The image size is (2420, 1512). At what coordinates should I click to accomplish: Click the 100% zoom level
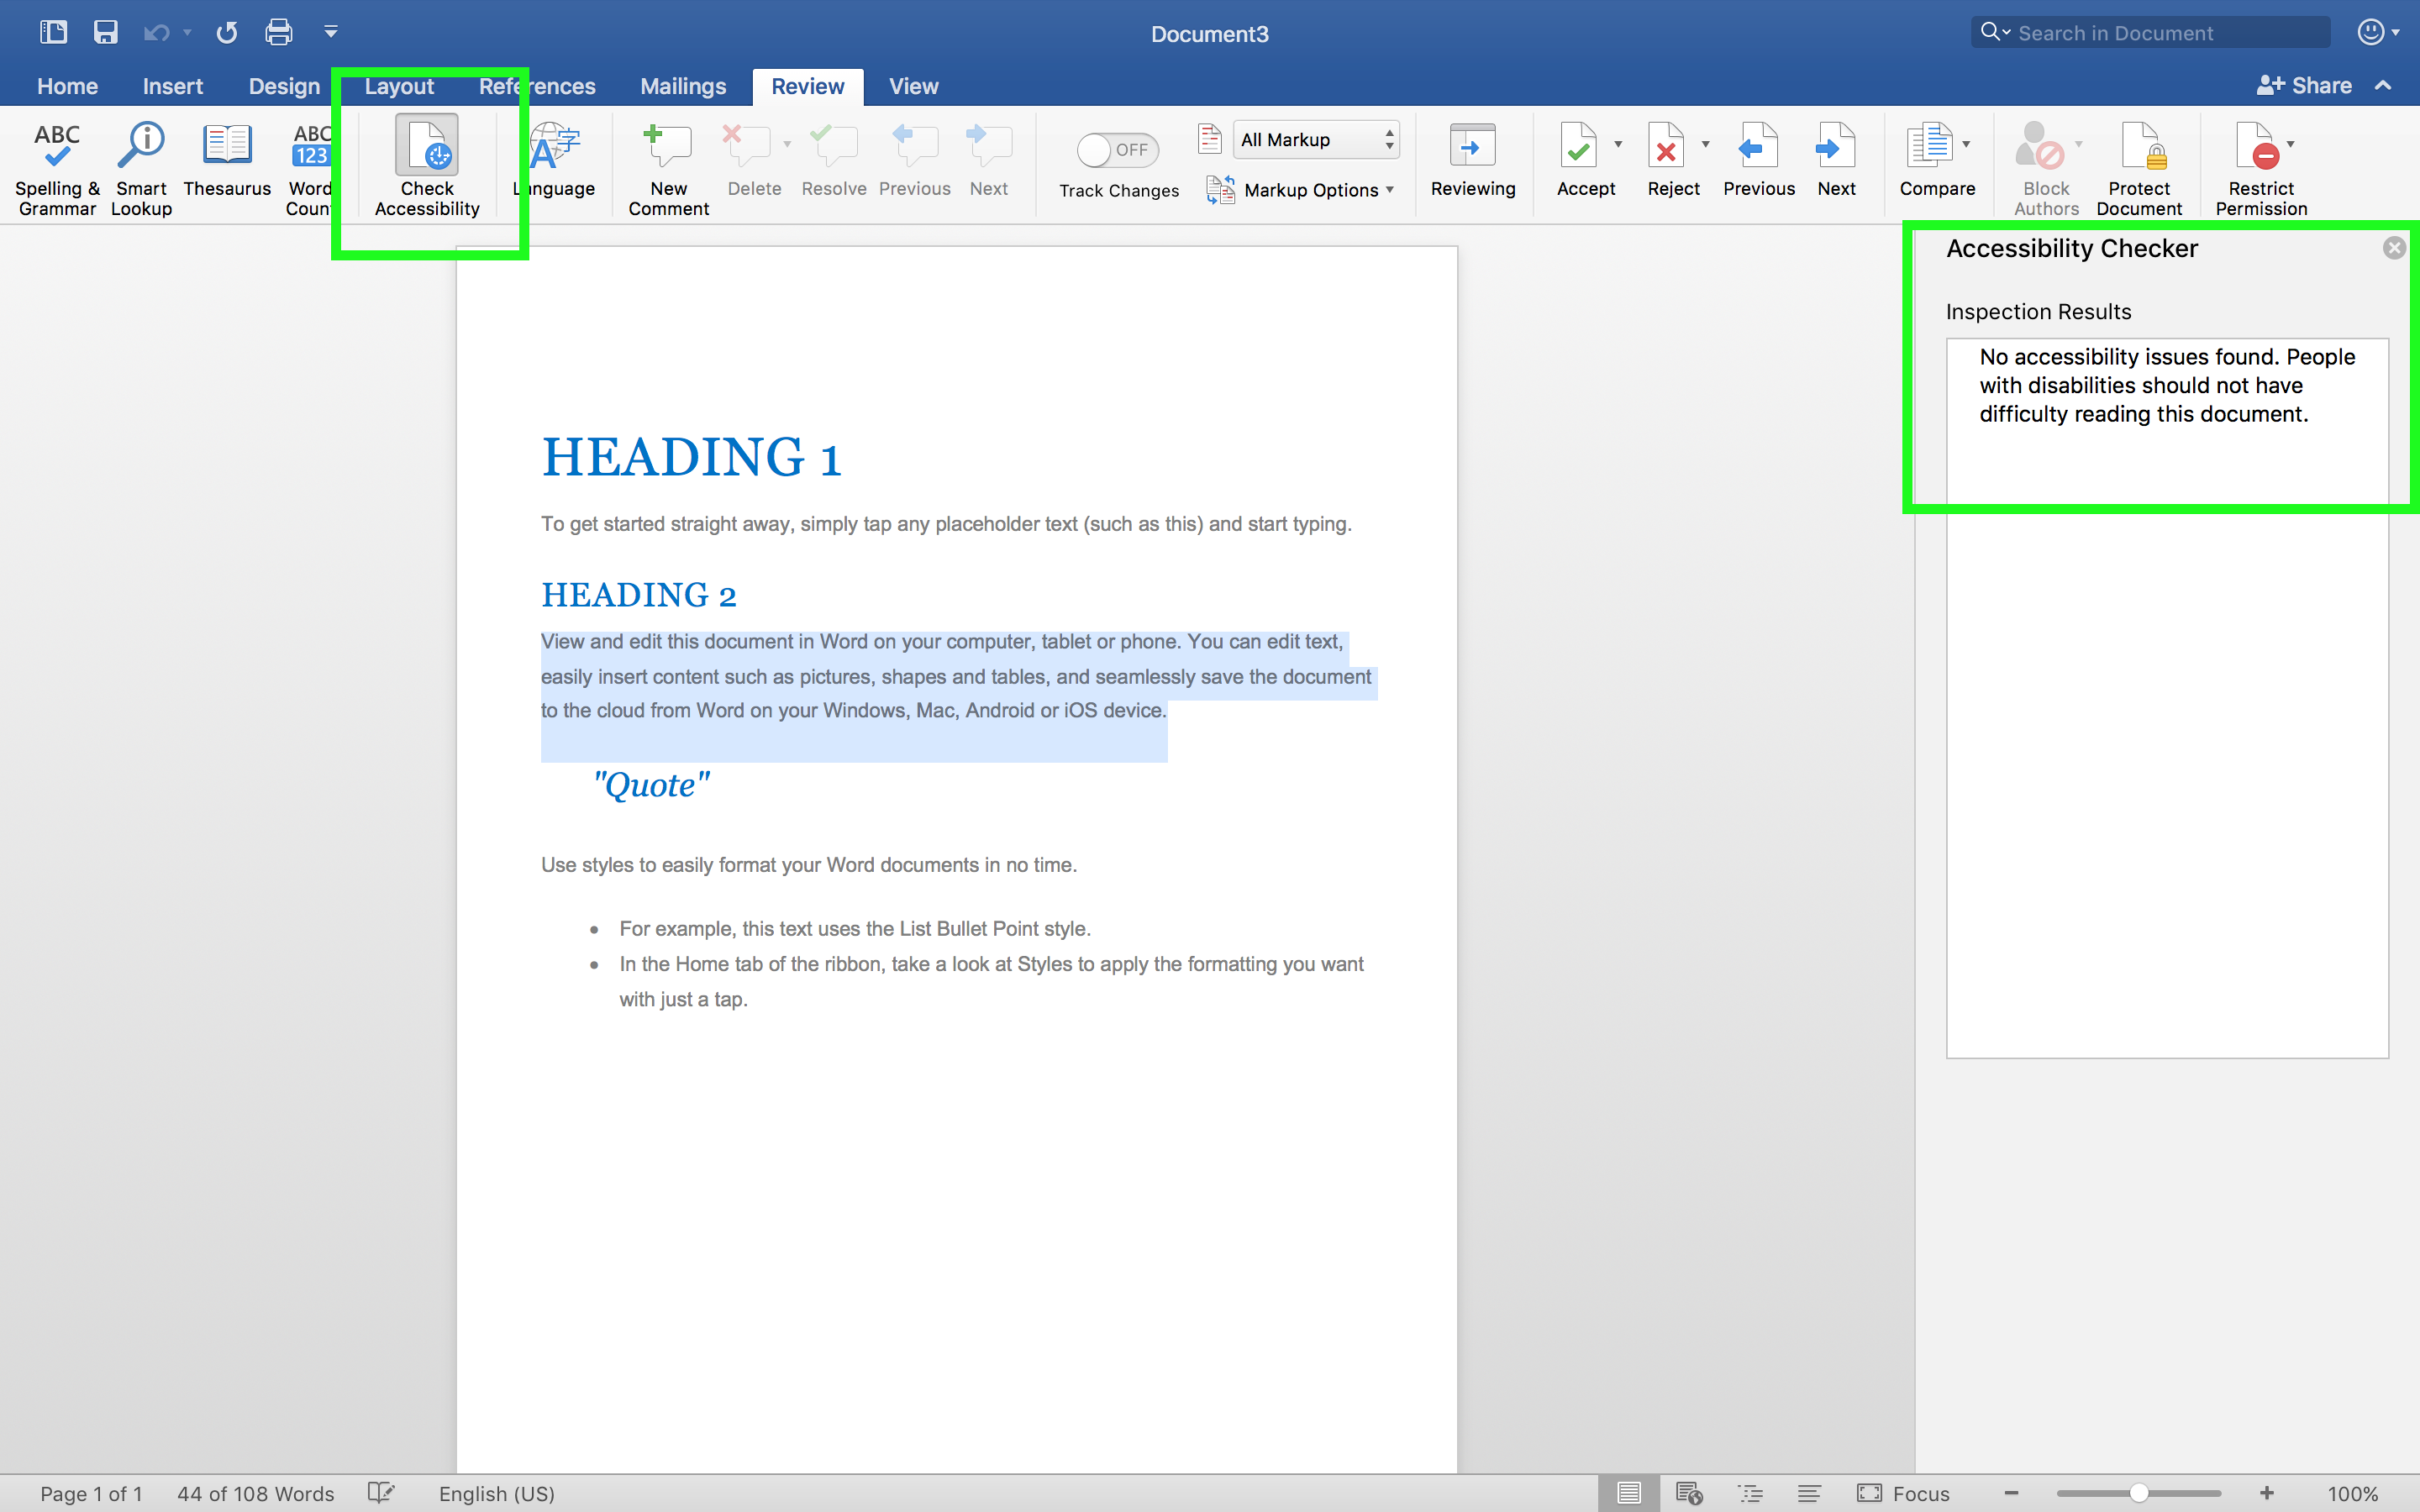pos(2353,1493)
